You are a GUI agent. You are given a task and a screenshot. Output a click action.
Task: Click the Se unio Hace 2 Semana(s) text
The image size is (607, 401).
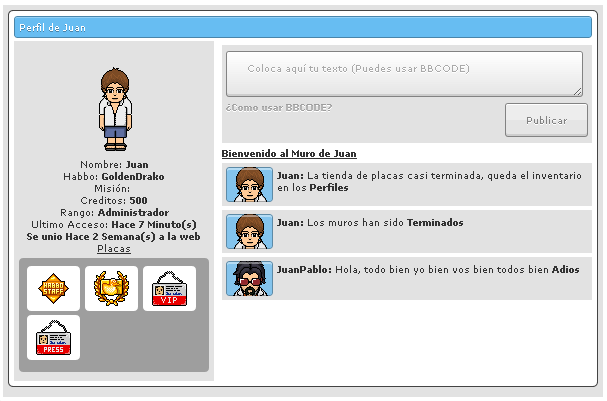tap(113, 236)
